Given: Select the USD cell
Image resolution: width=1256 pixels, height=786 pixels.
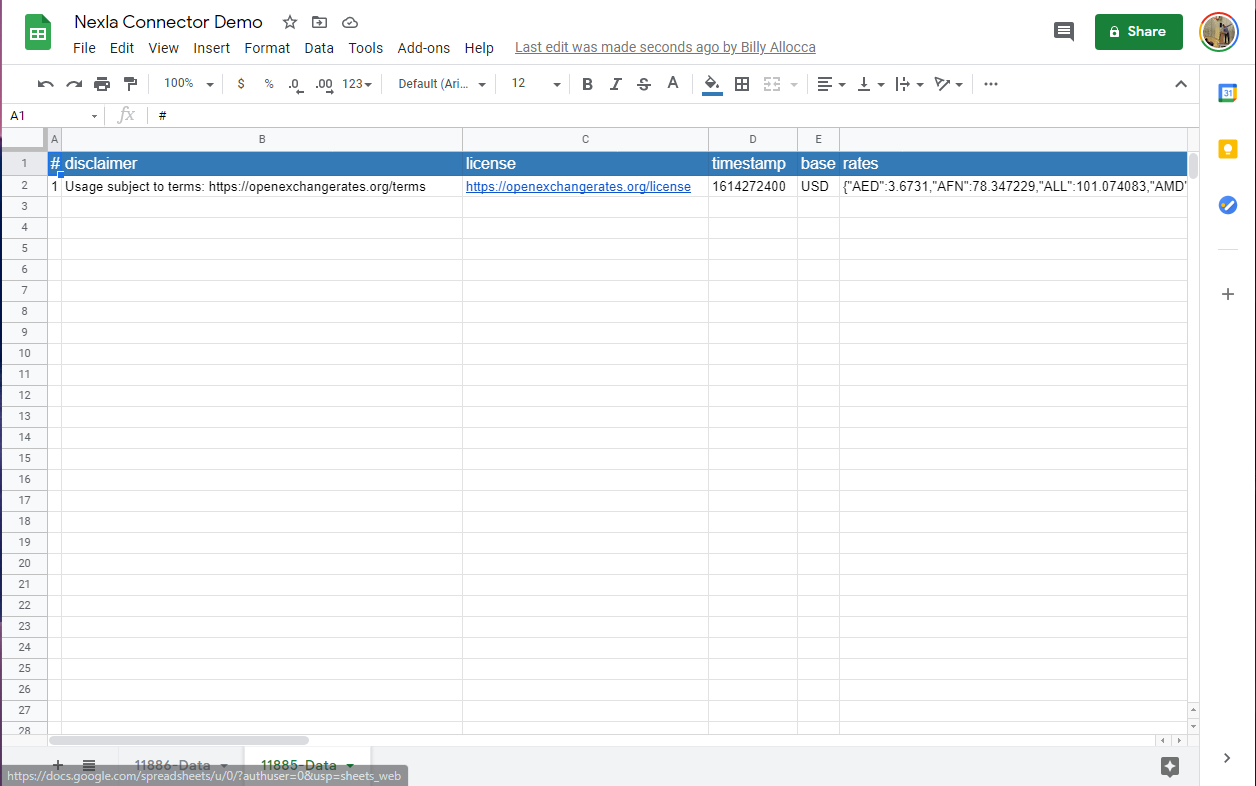Looking at the screenshot, I should pyautogui.click(x=818, y=187).
